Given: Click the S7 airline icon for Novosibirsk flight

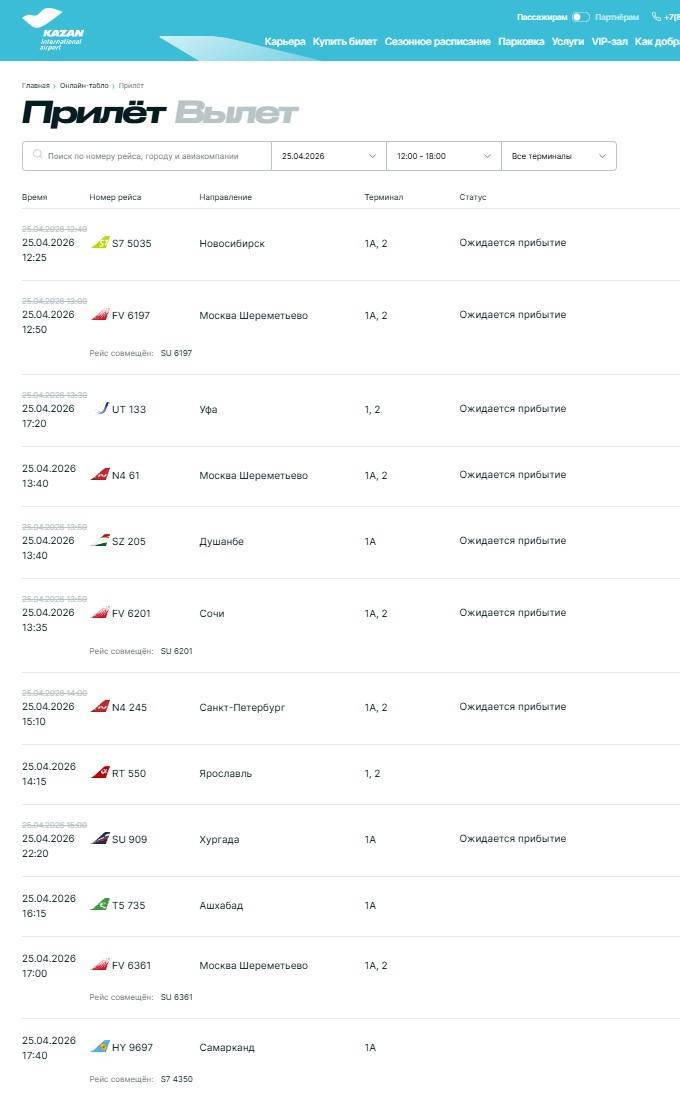Looking at the screenshot, I should pos(100,243).
